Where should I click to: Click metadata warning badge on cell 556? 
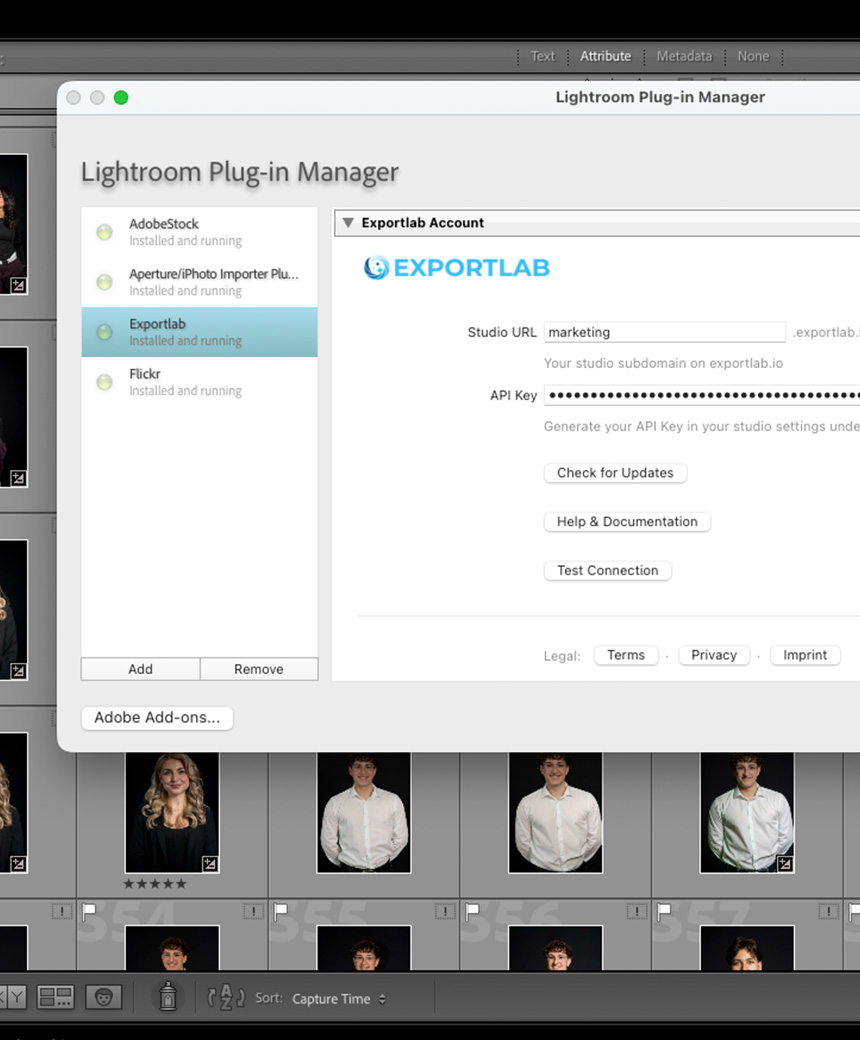pyautogui.click(x=637, y=911)
